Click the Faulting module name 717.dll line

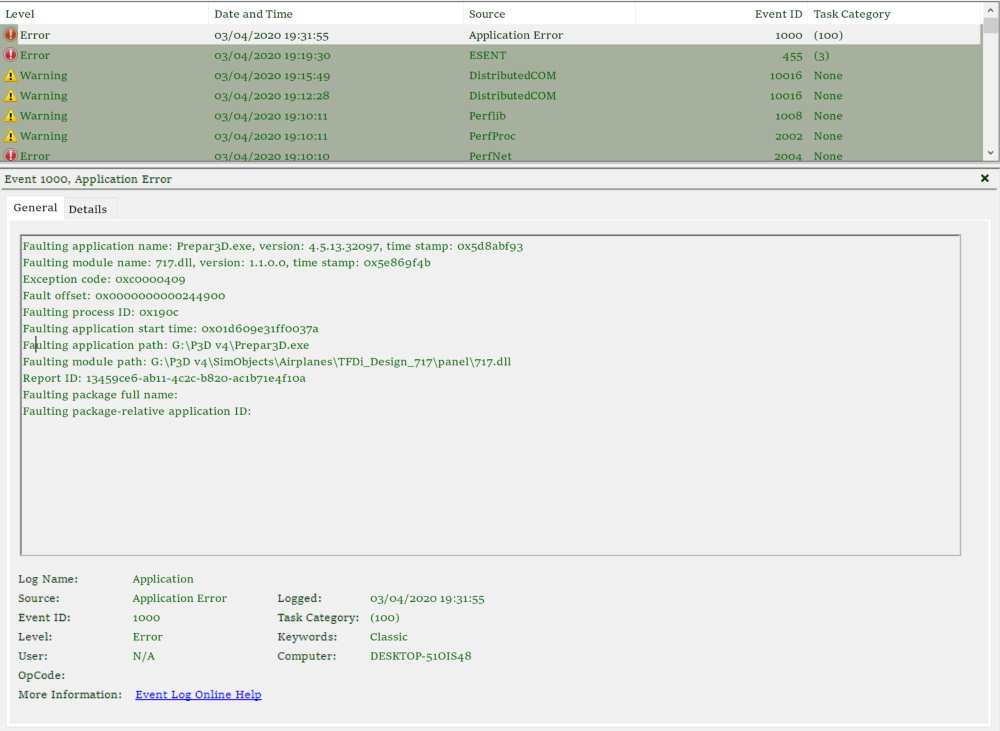[x=226, y=263]
